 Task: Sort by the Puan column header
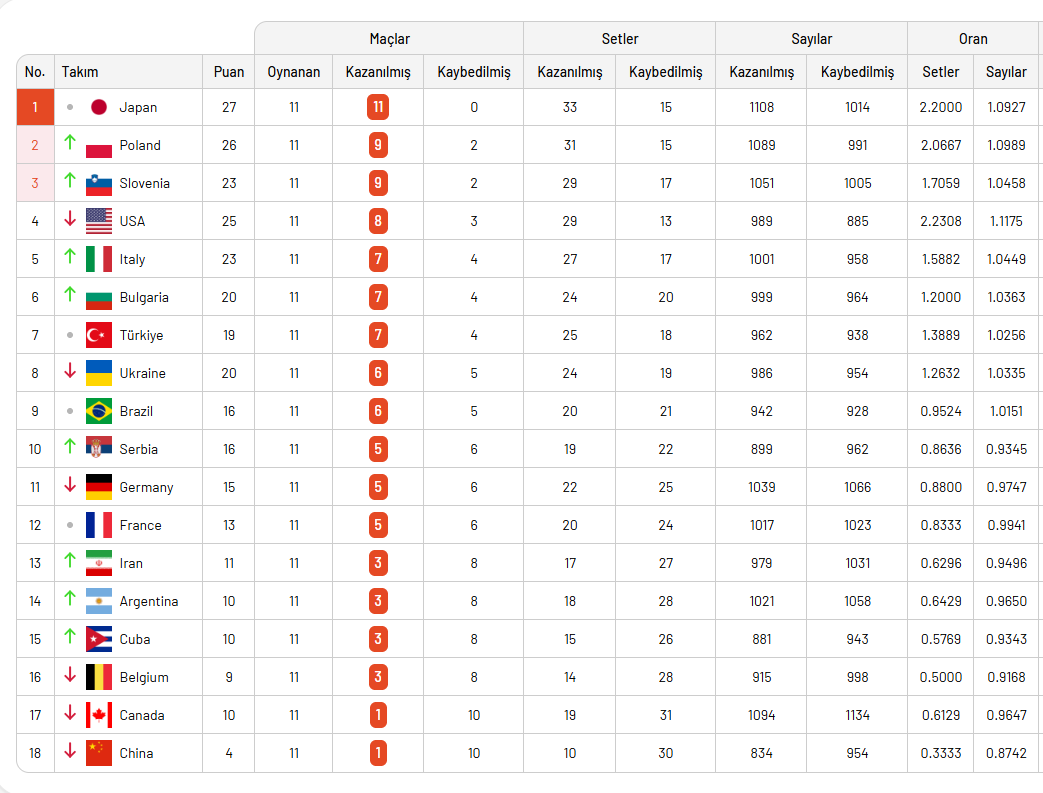229,72
